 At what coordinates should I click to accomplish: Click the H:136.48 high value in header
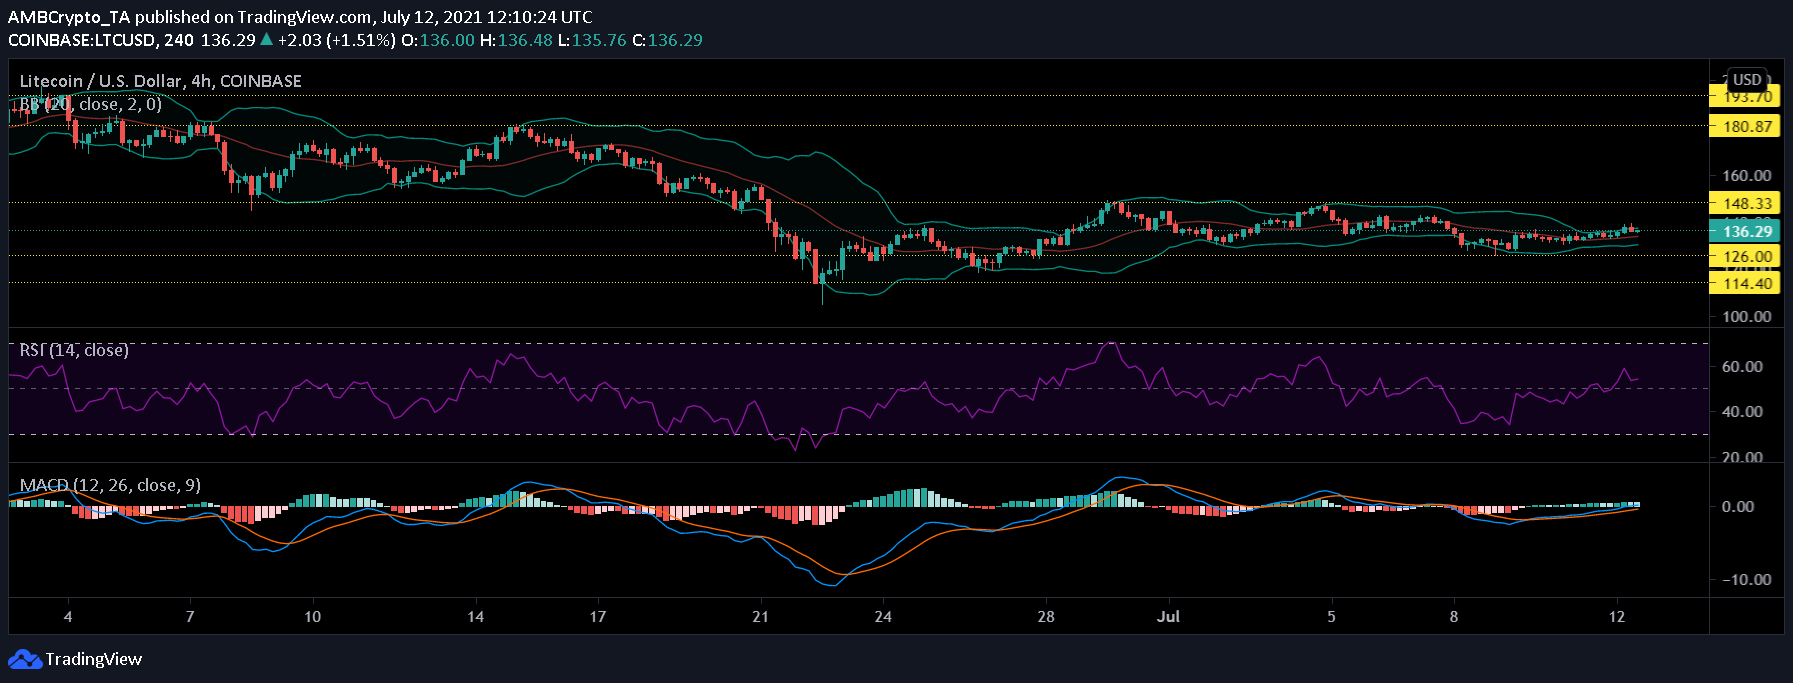516,40
